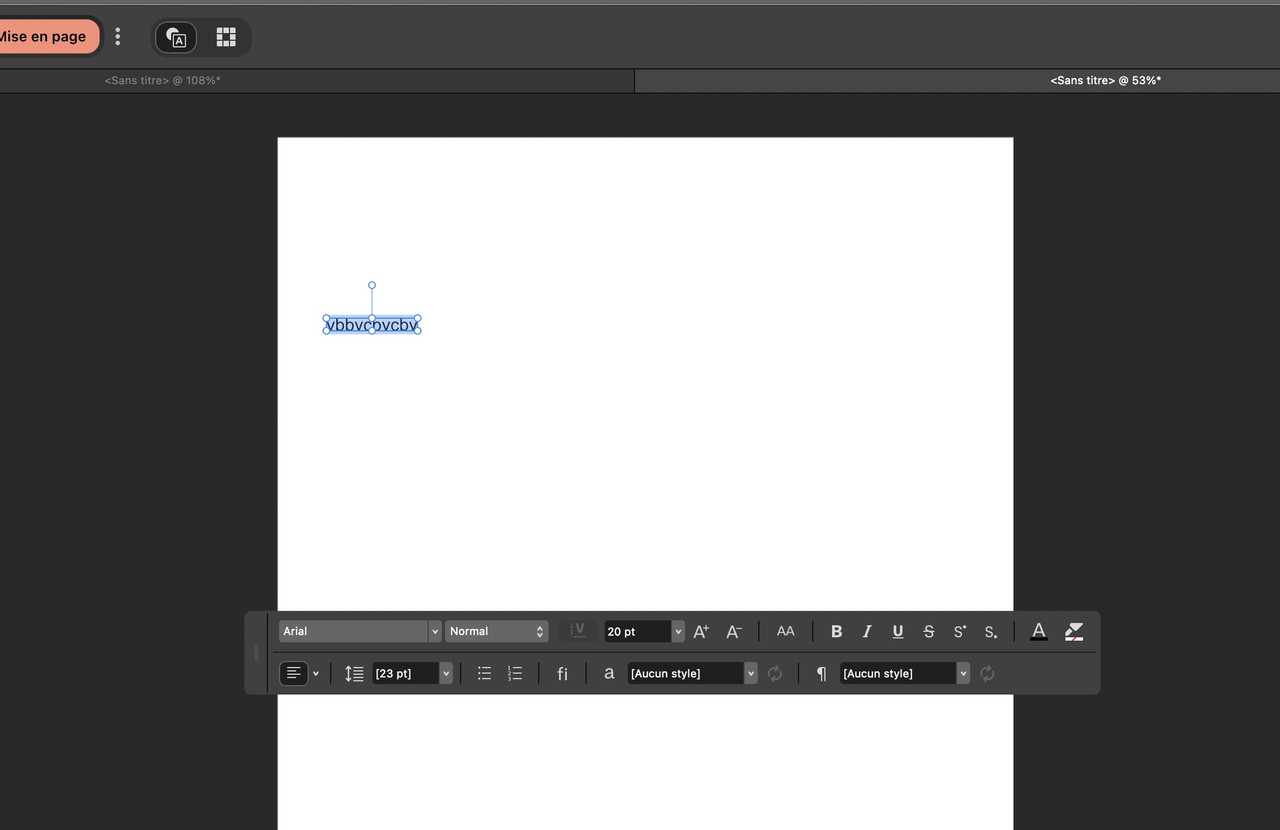Click the line spacing (leading) icon
This screenshot has width=1280, height=830.
pos(354,674)
